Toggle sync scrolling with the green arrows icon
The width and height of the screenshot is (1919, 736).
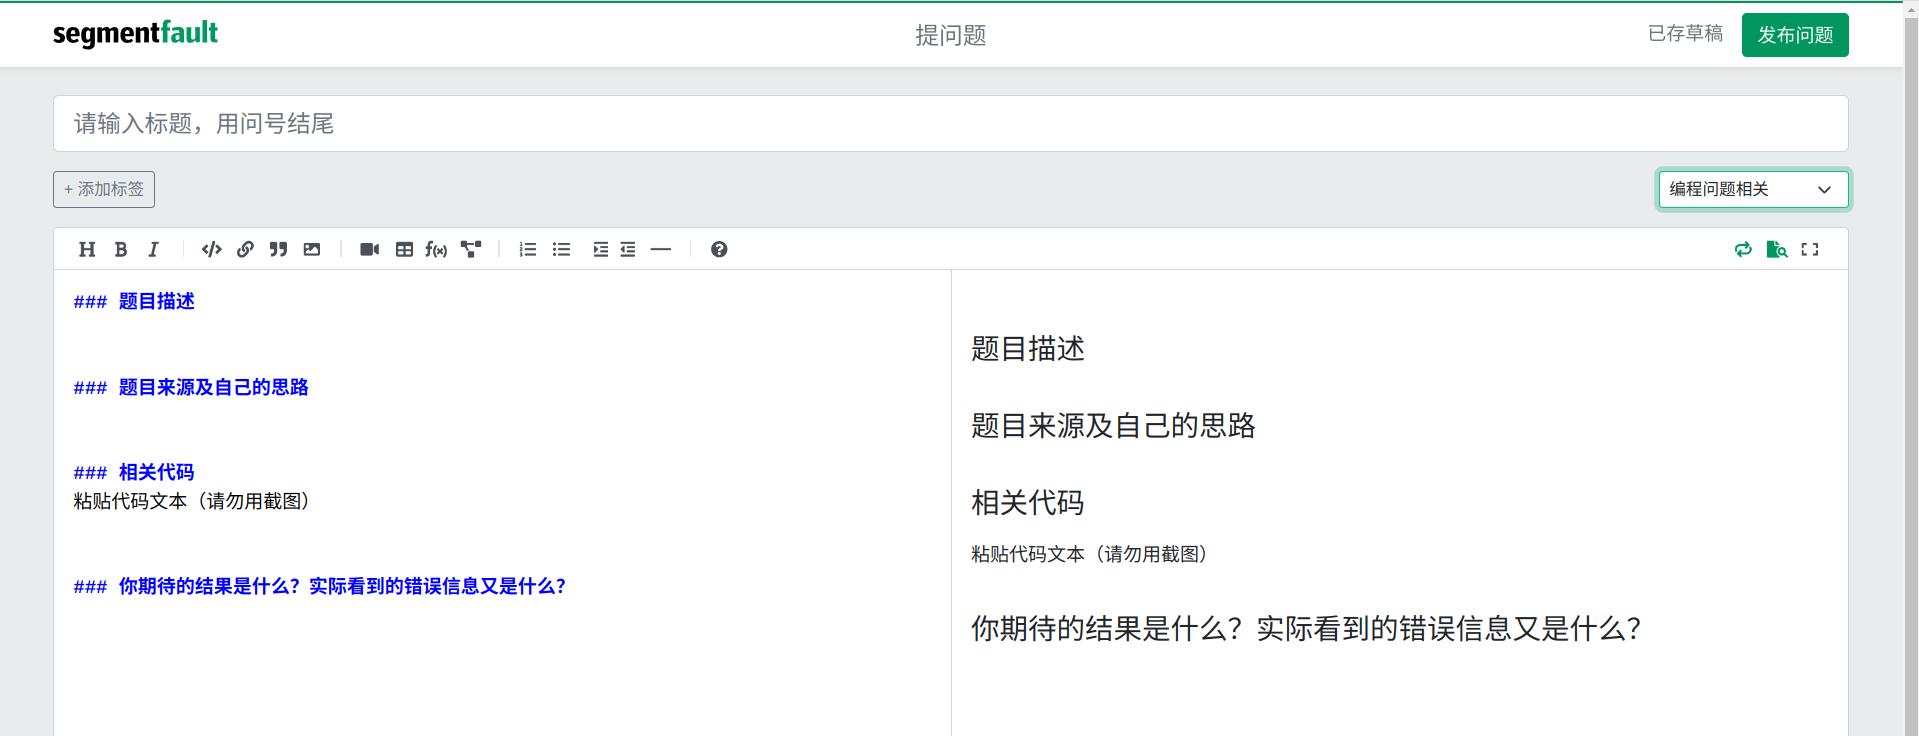click(x=1743, y=249)
